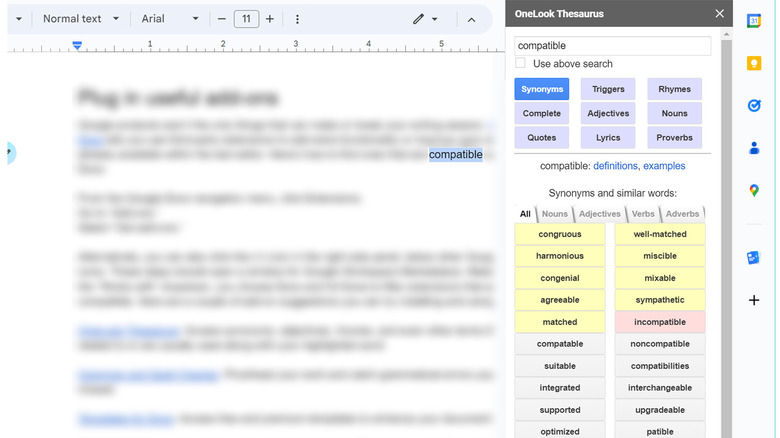Expand the Normal text style dropdown

coord(80,19)
